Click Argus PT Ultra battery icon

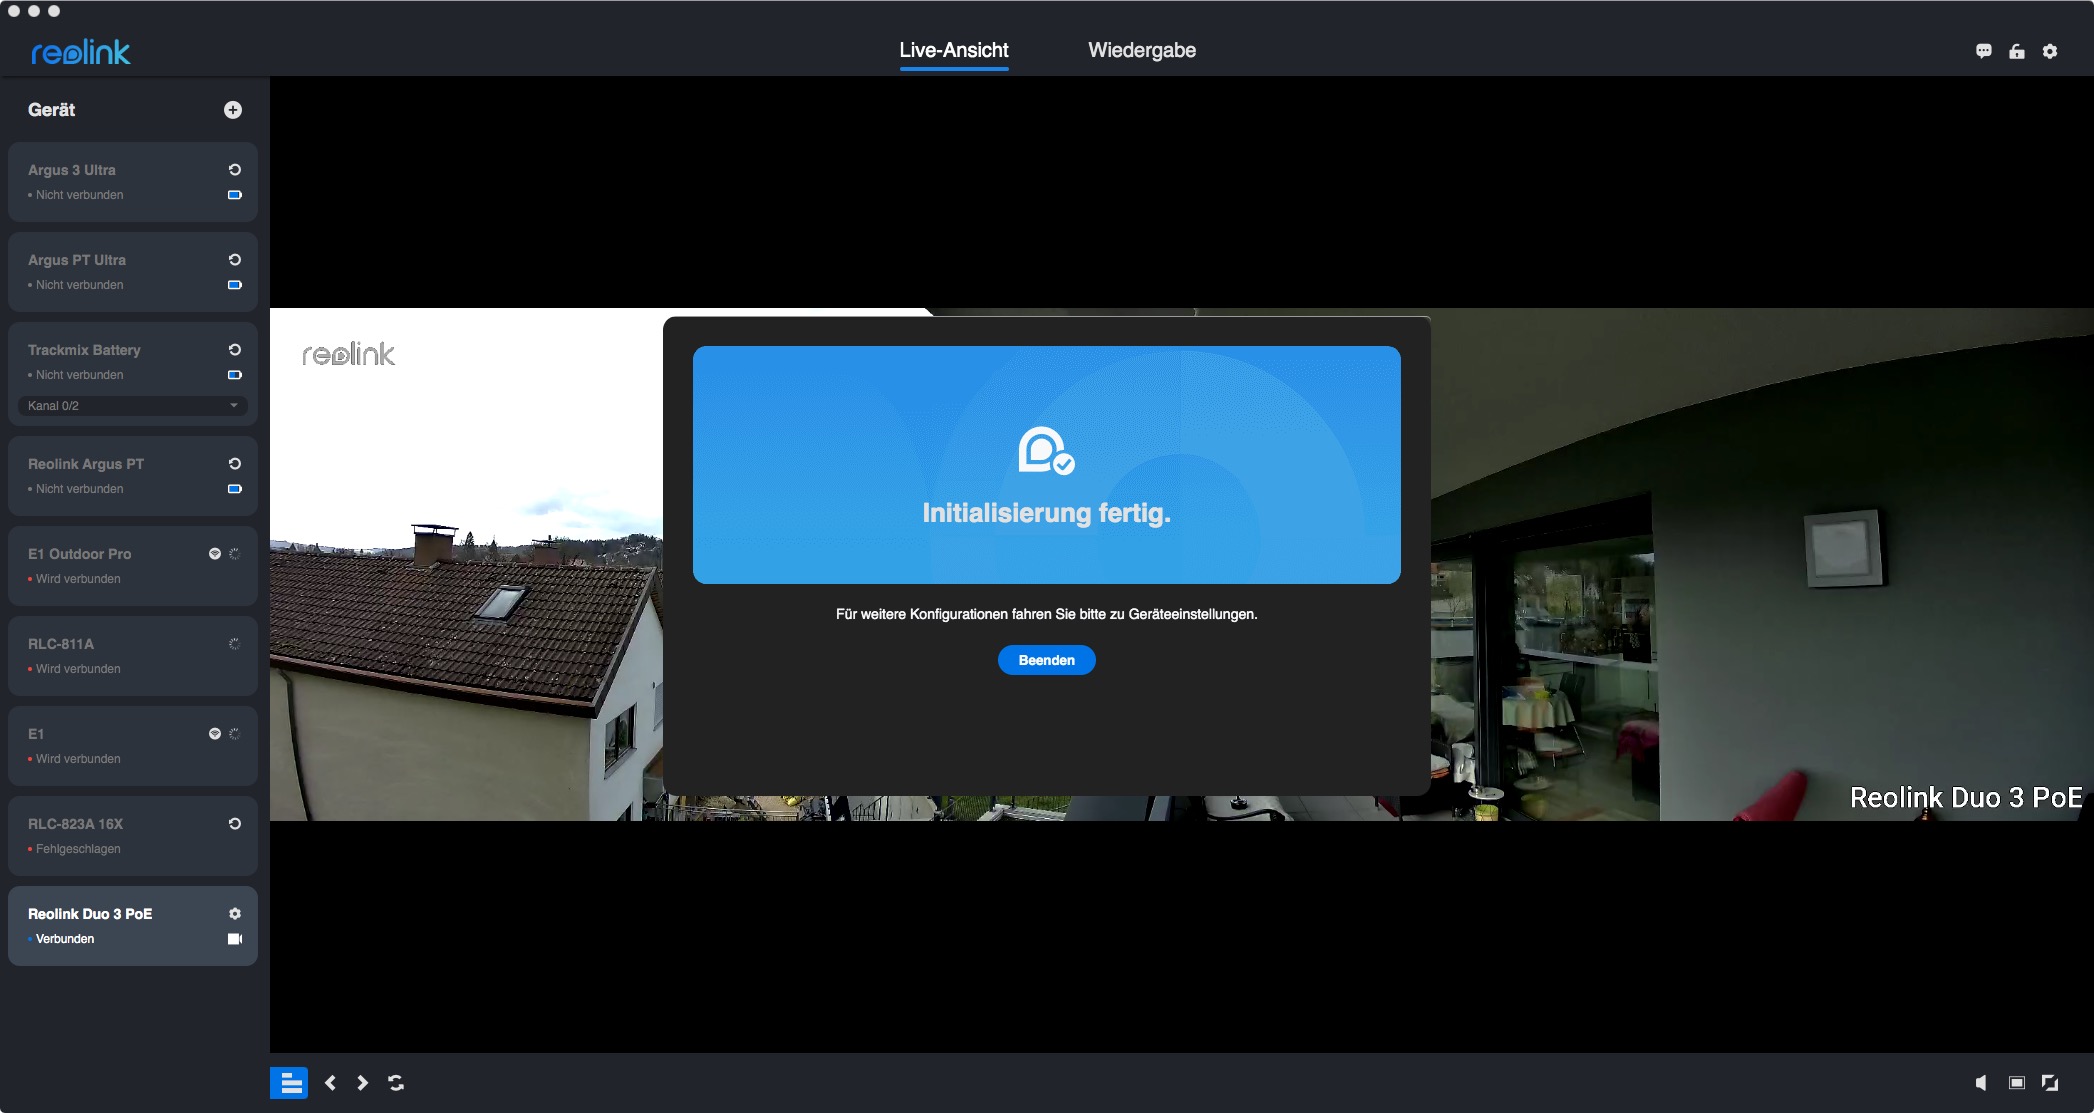click(x=234, y=285)
